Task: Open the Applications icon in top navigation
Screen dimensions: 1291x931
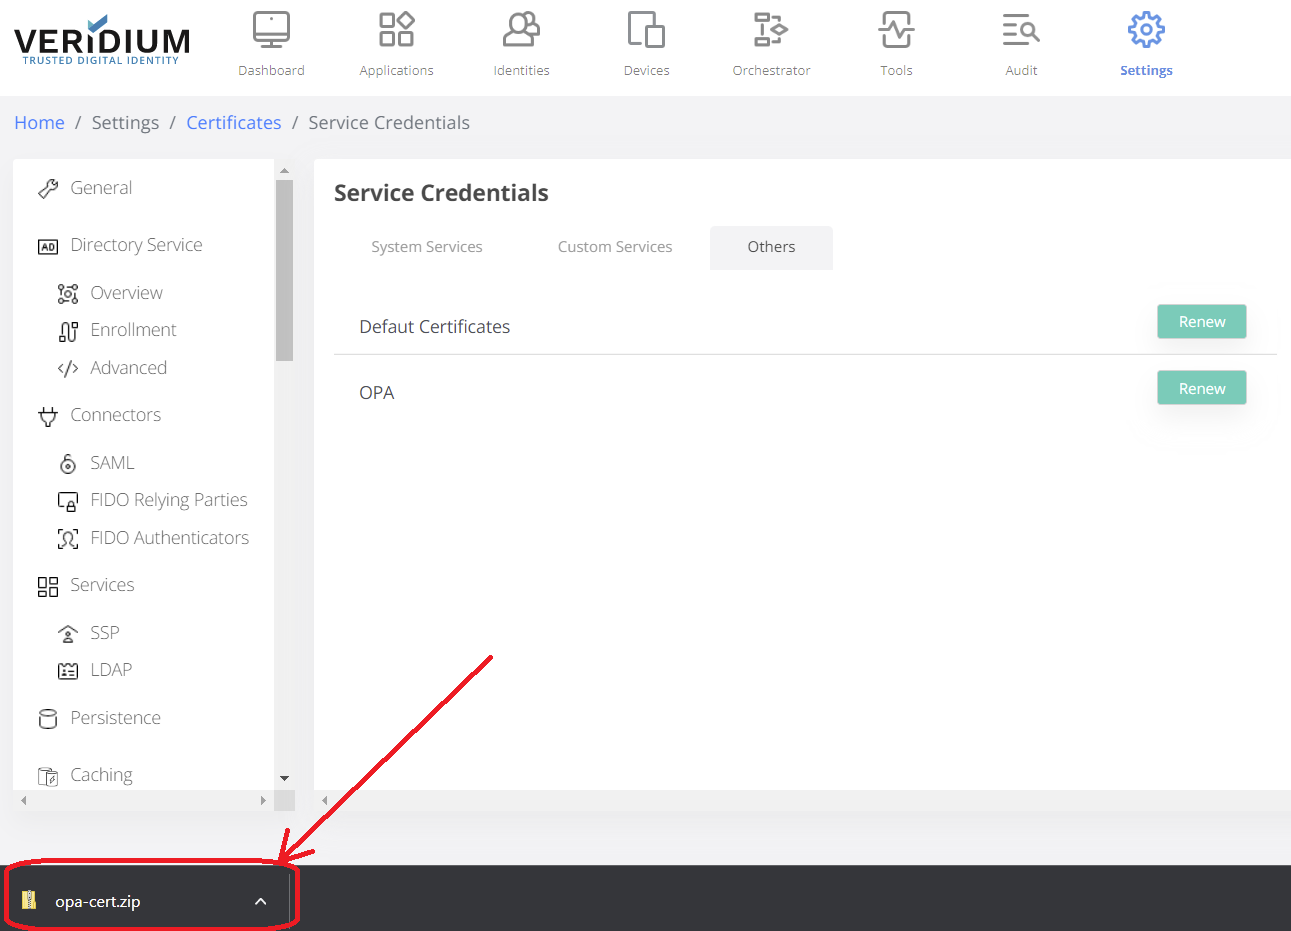Action: click(396, 30)
